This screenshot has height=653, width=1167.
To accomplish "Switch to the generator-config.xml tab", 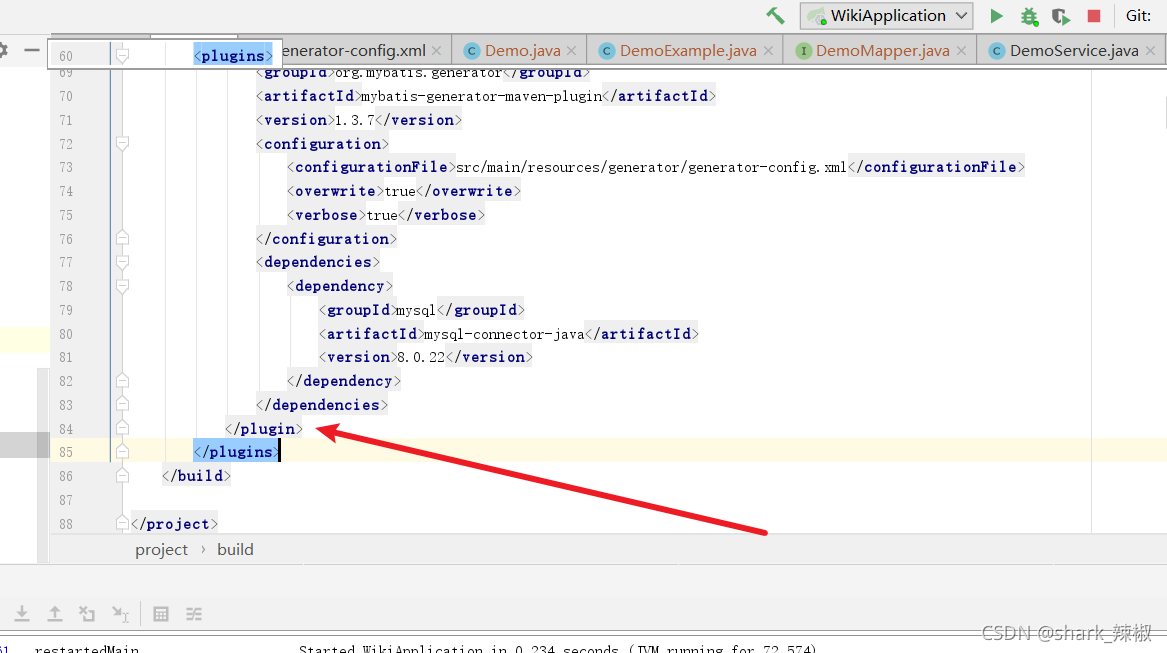I will (x=354, y=51).
